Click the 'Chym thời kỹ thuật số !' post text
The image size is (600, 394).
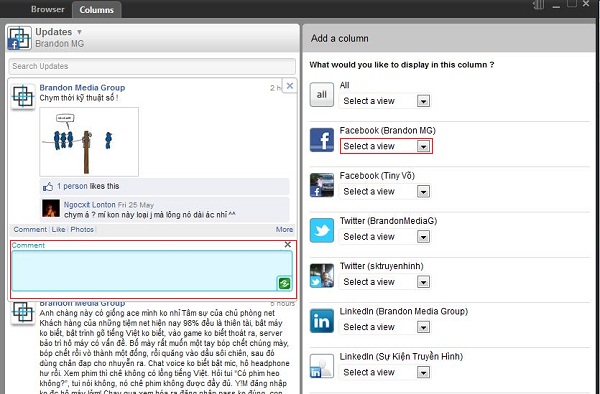point(78,98)
